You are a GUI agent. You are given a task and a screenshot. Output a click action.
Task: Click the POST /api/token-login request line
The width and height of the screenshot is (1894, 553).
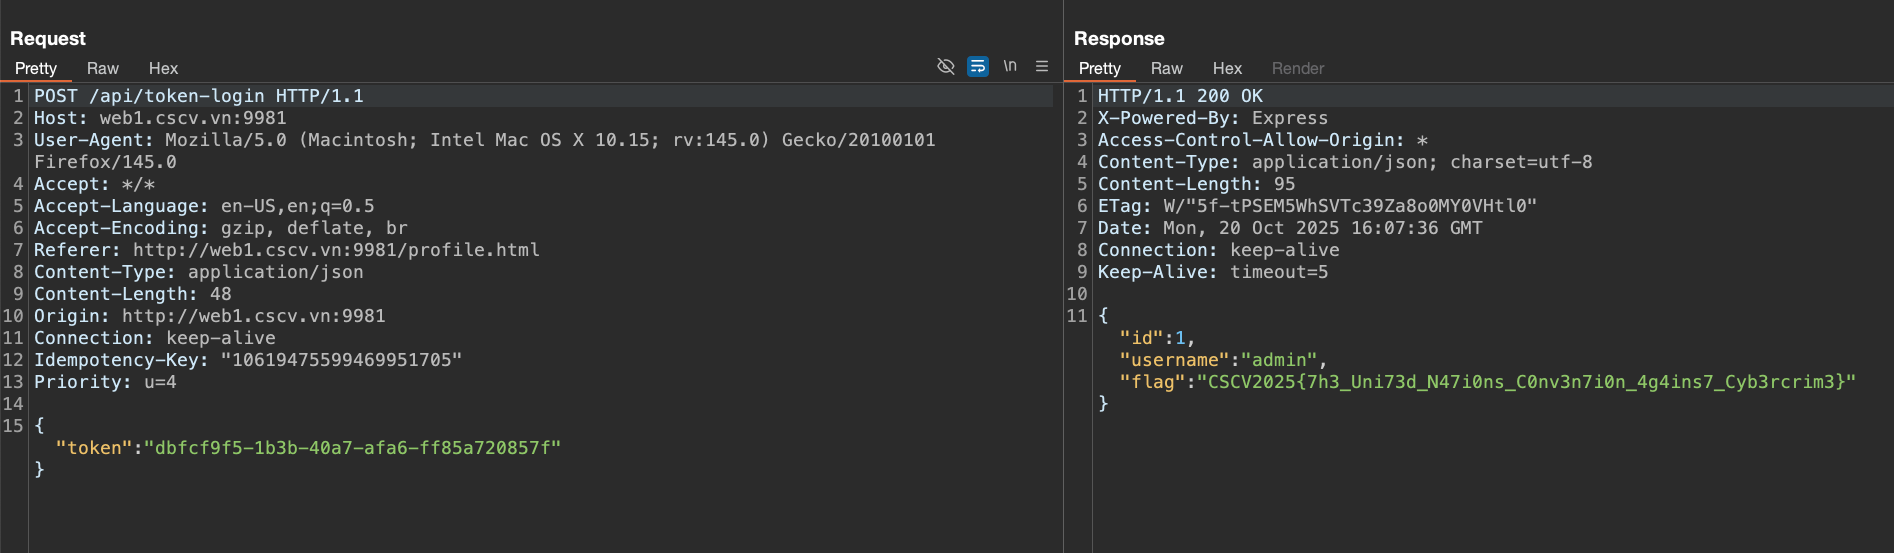point(199,96)
